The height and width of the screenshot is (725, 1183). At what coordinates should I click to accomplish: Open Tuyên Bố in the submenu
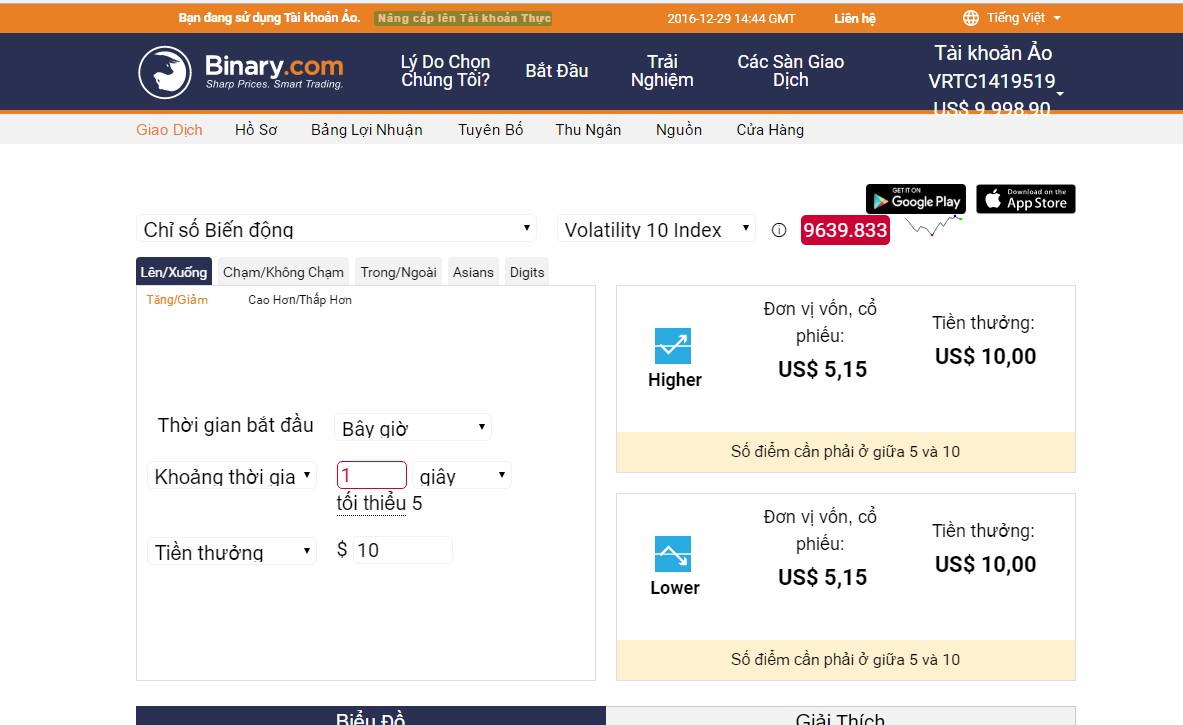(x=490, y=130)
